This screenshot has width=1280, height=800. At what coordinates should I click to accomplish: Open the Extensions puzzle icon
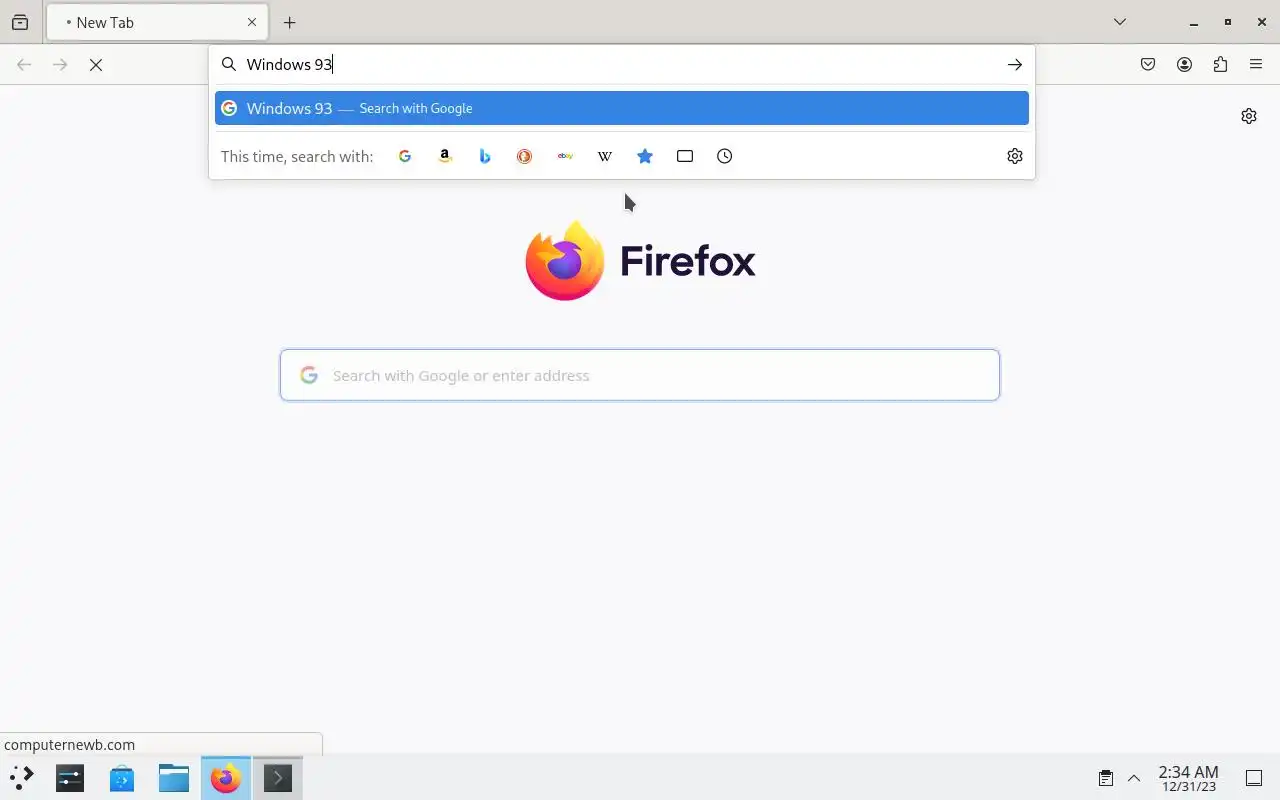pos(1220,65)
